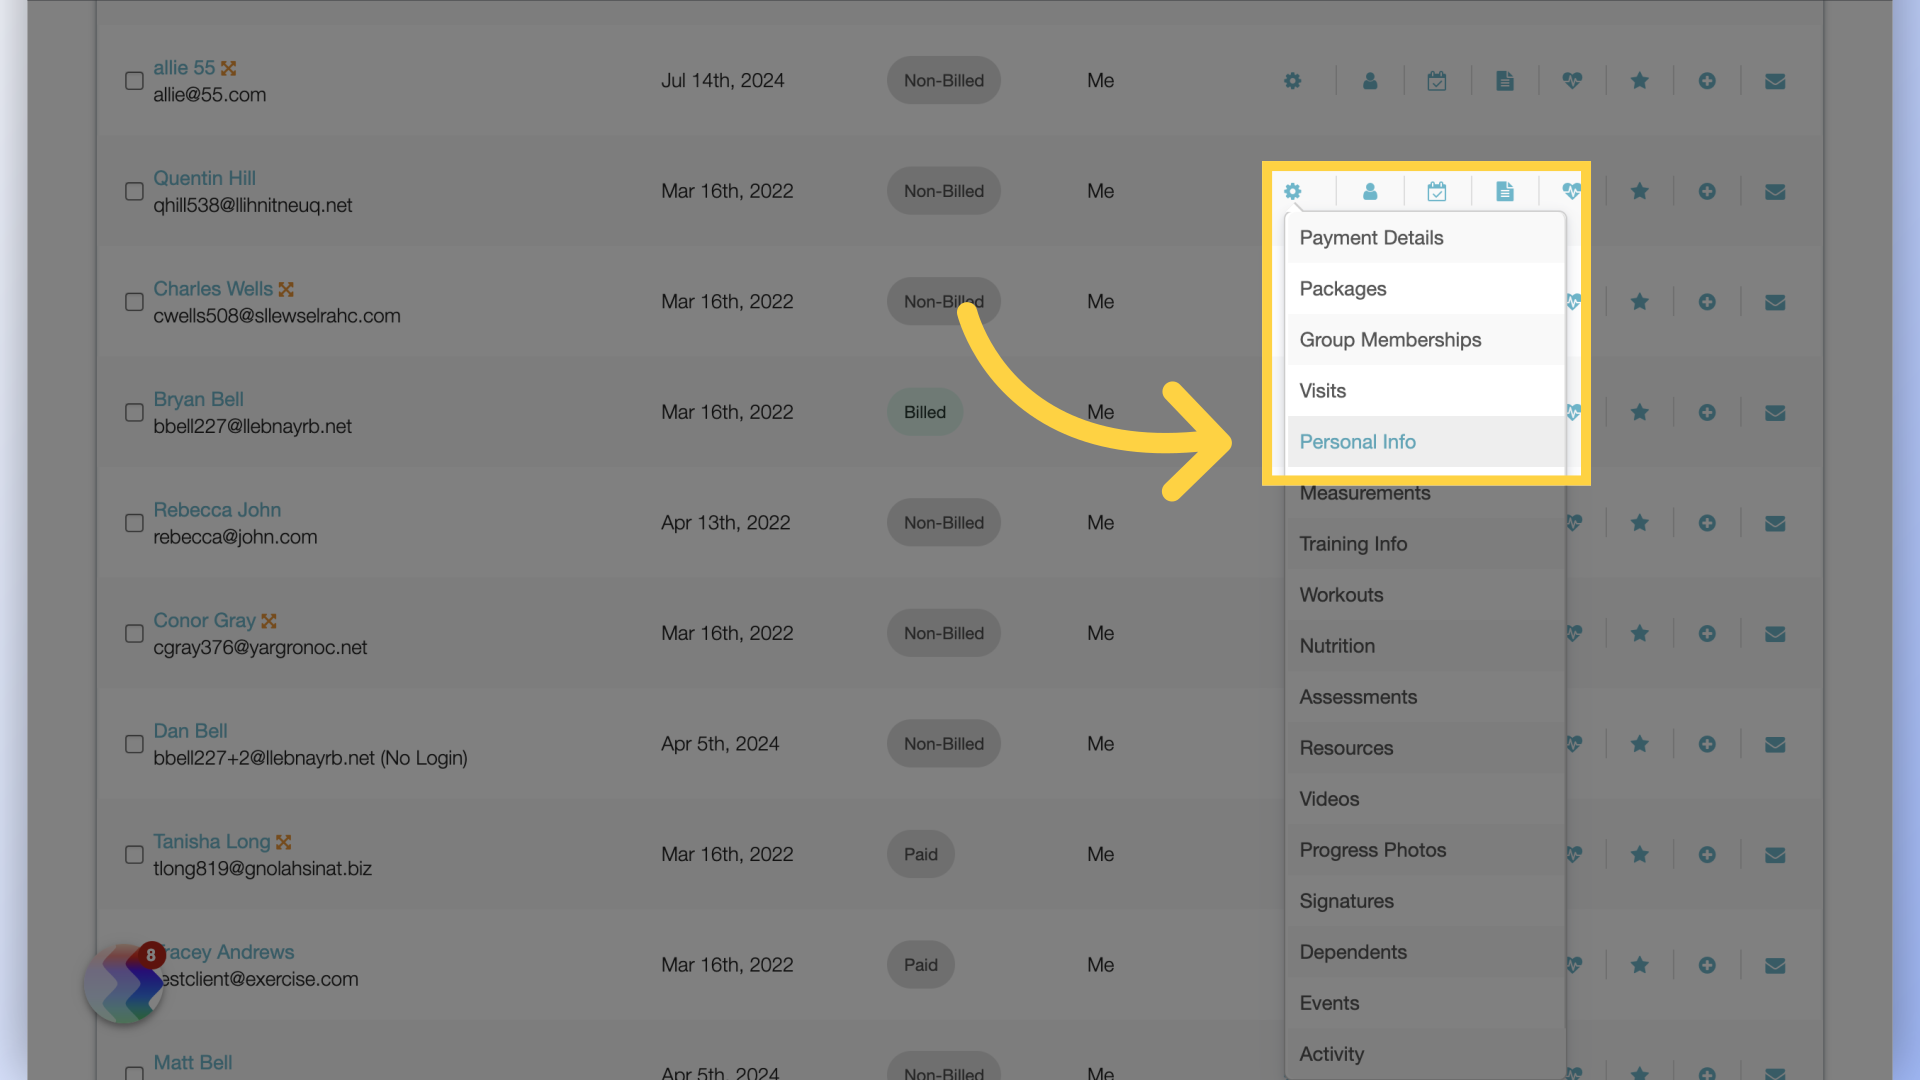Click the message/email icon for Charles Wells
The image size is (1920, 1080).
[1775, 301]
